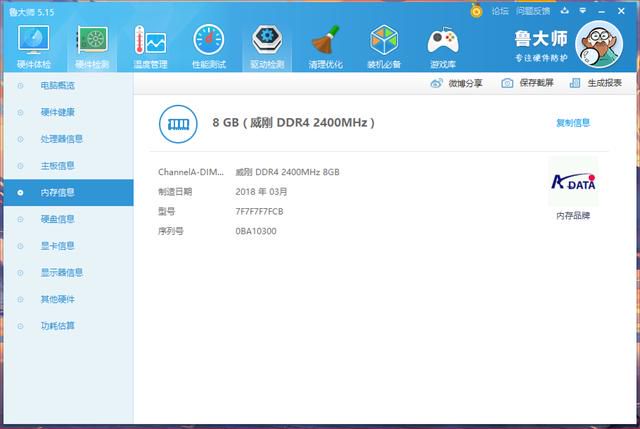640x429 pixels.
Task: Click the 2018 年 03月 manufacture date
Action: pyautogui.click(x=261, y=191)
